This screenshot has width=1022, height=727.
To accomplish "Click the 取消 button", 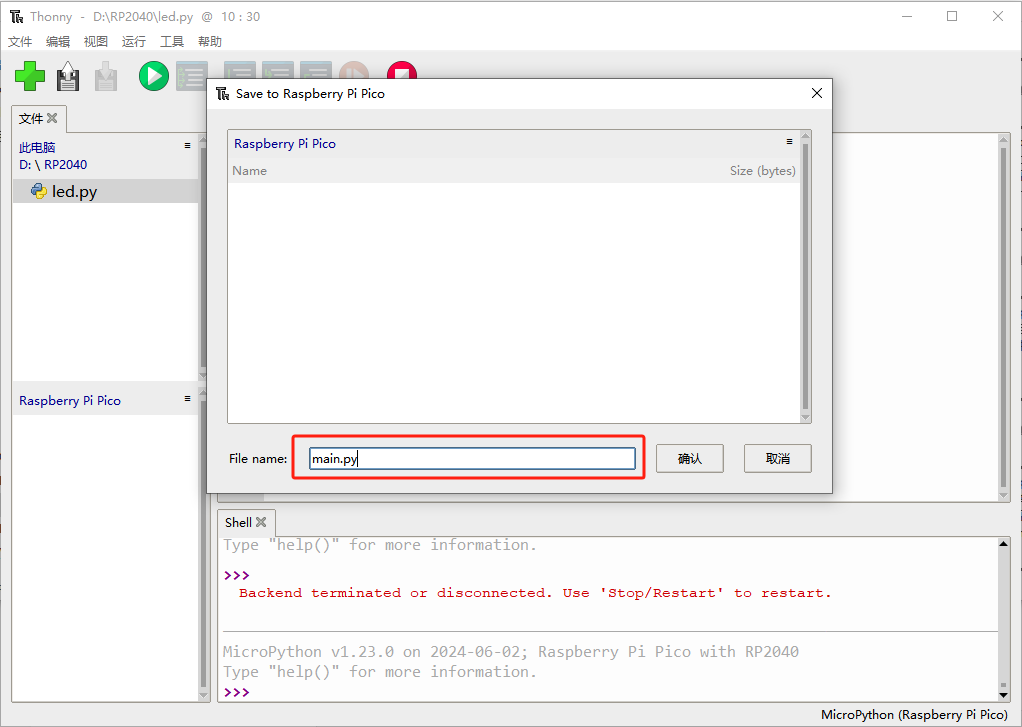I will (778, 458).
